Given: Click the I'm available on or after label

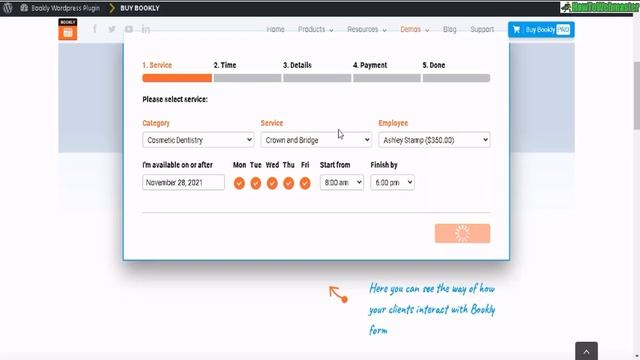Looking at the screenshot, I should point(178,165).
